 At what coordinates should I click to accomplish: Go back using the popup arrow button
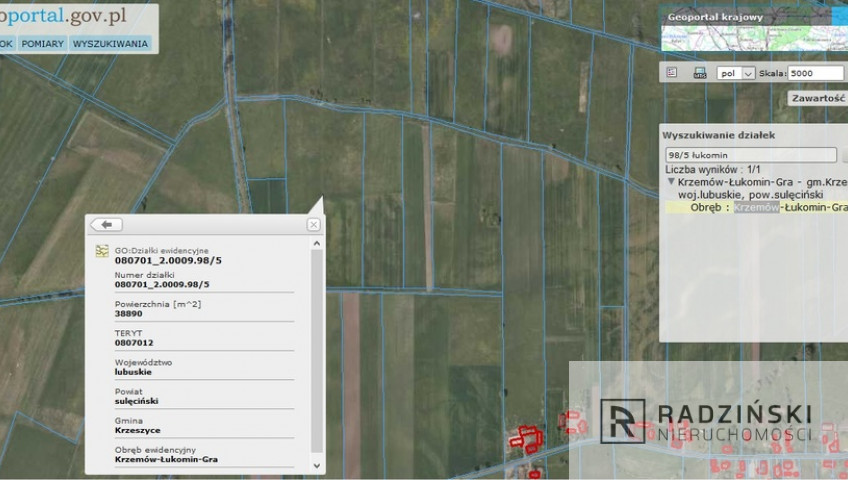coord(107,224)
